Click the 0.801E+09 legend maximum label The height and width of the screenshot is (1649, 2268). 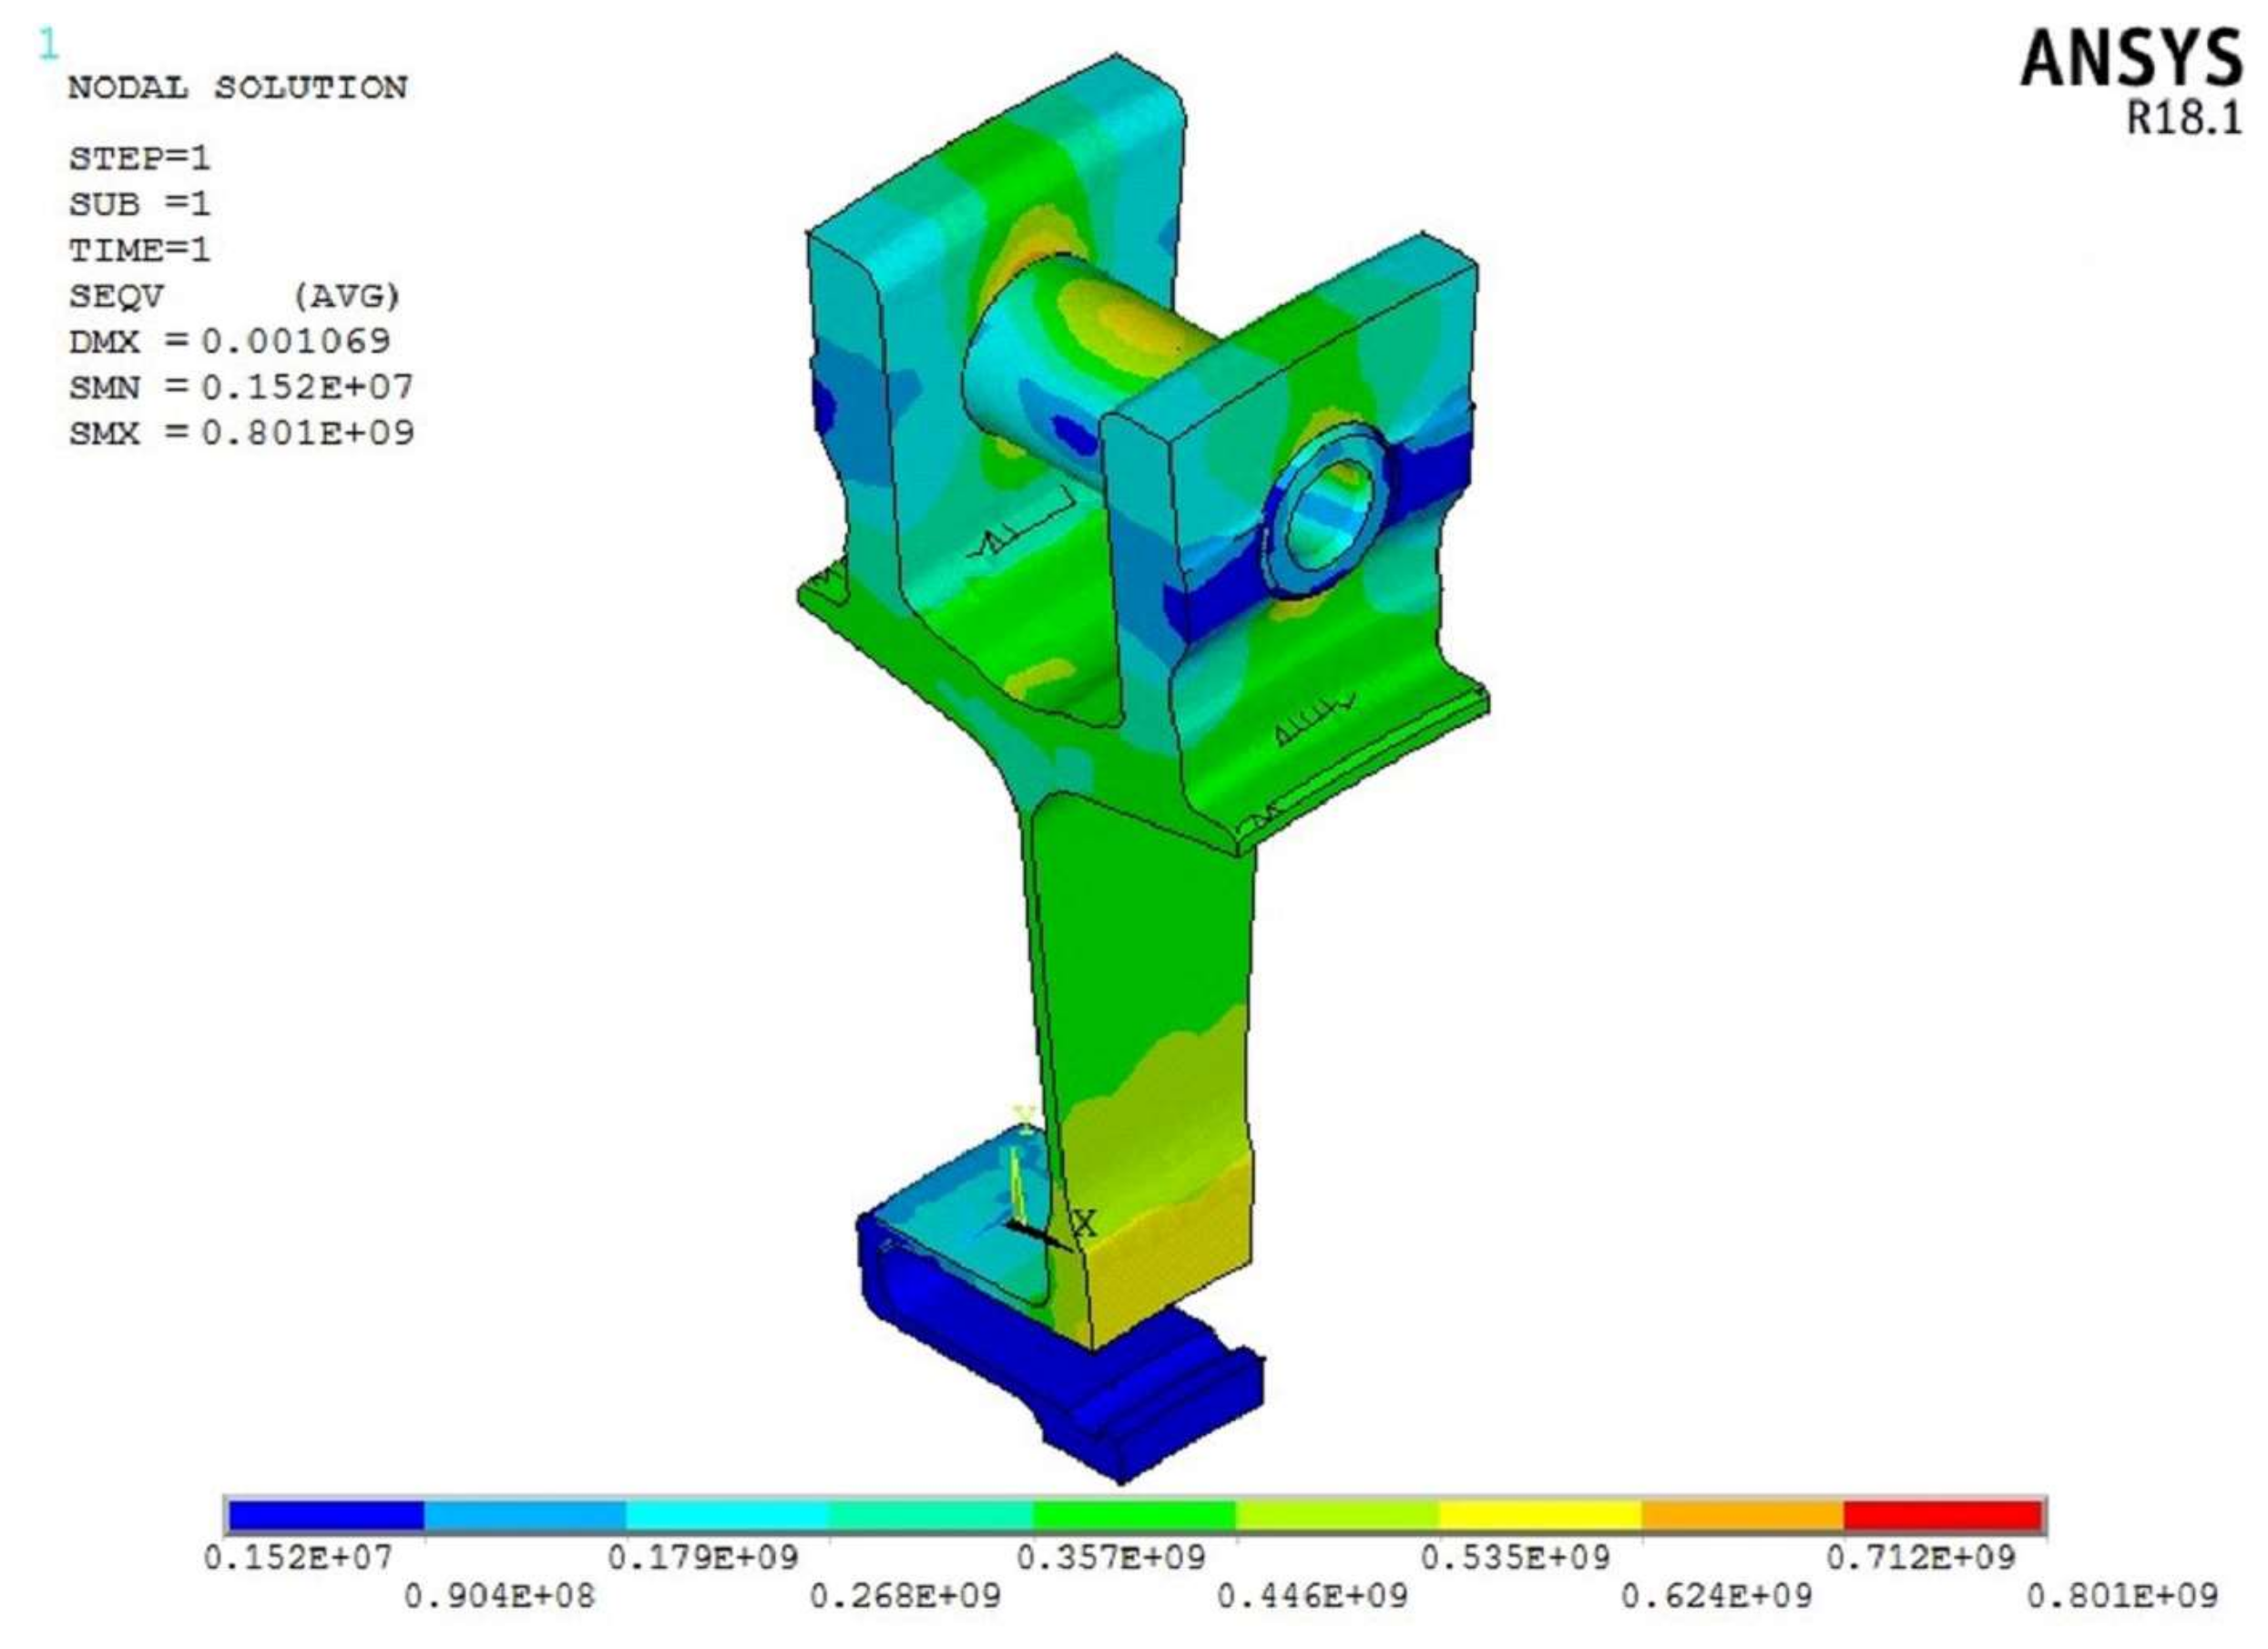2122,1595
